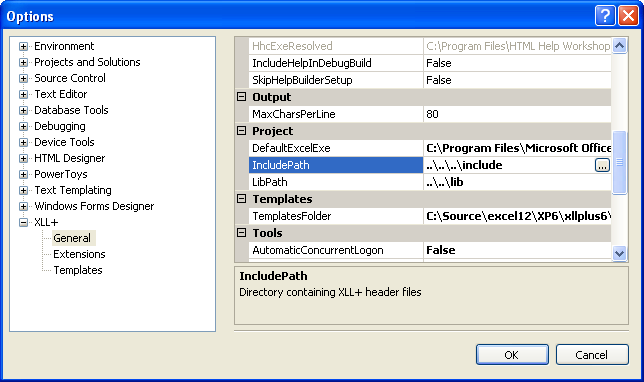The height and width of the screenshot is (382, 644).
Task: Click the scroll up arrow in property grid
Action: [x=619, y=46]
